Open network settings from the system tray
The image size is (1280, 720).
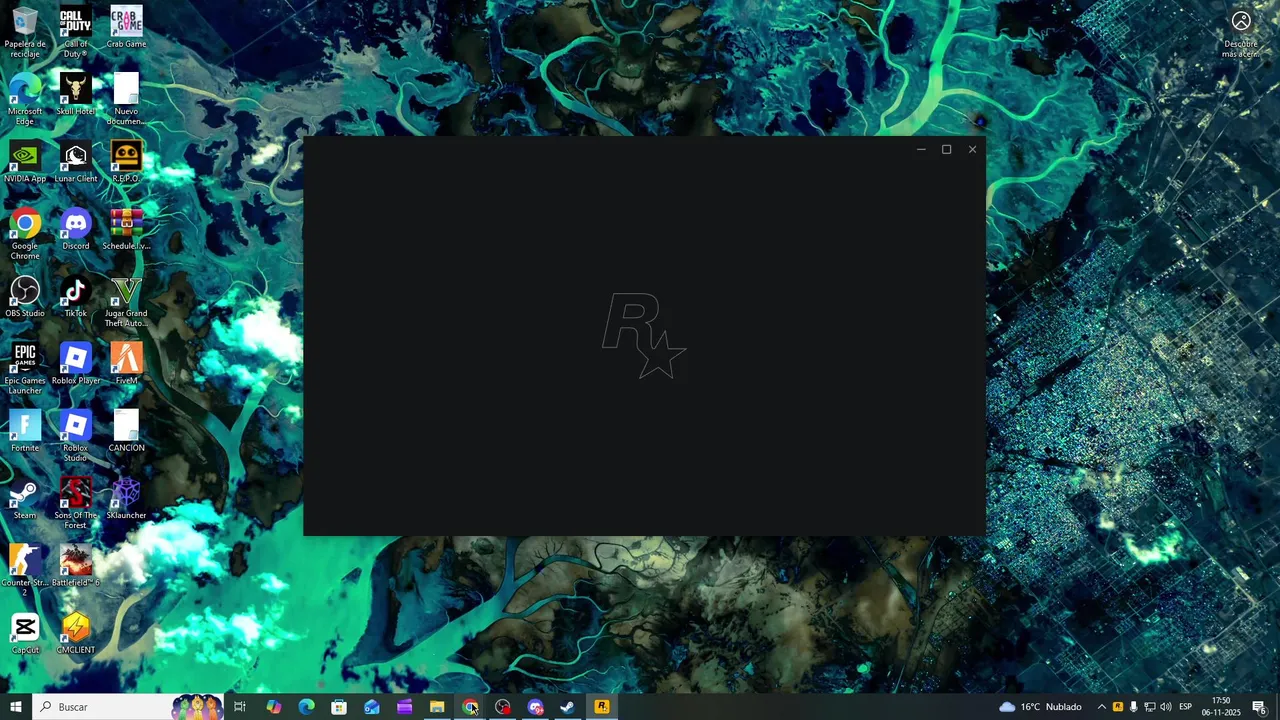click(x=1149, y=707)
